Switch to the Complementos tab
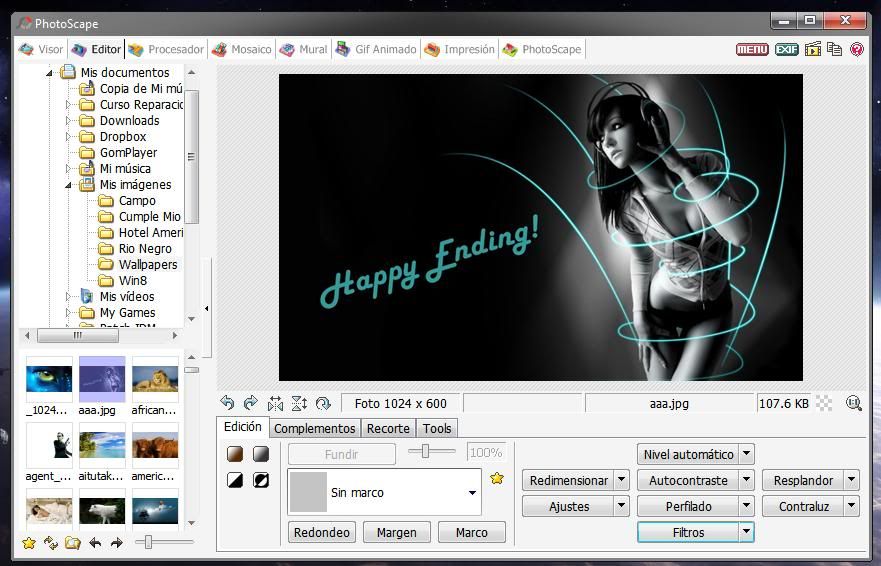Image resolution: width=881 pixels, height=566 pixels. [x=315, y=428]
